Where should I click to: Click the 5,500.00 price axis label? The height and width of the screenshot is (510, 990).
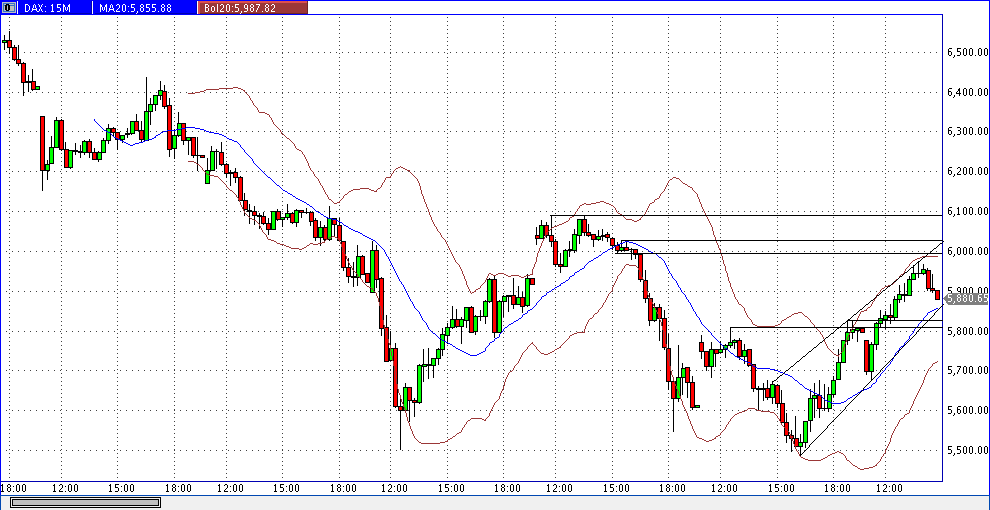coord(967,450)
